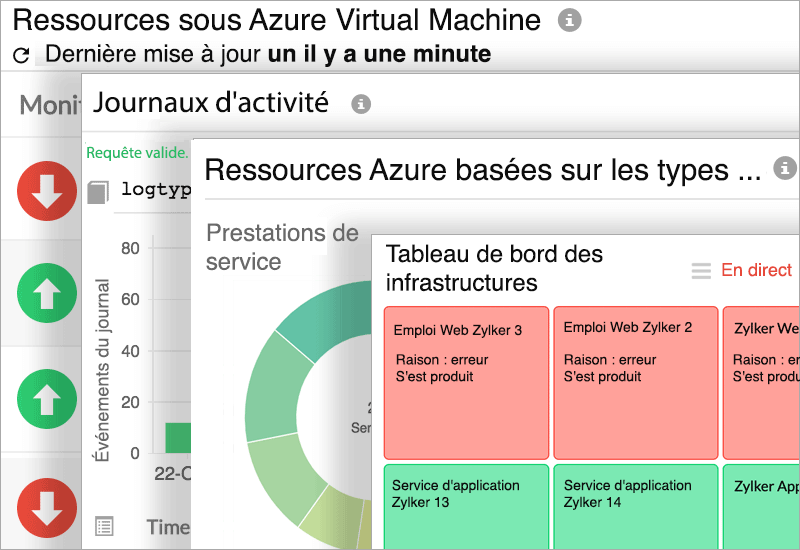Screen dimensions: 800x550
Task: Click the Journaux d'activité heading
Action: (210, 102)
